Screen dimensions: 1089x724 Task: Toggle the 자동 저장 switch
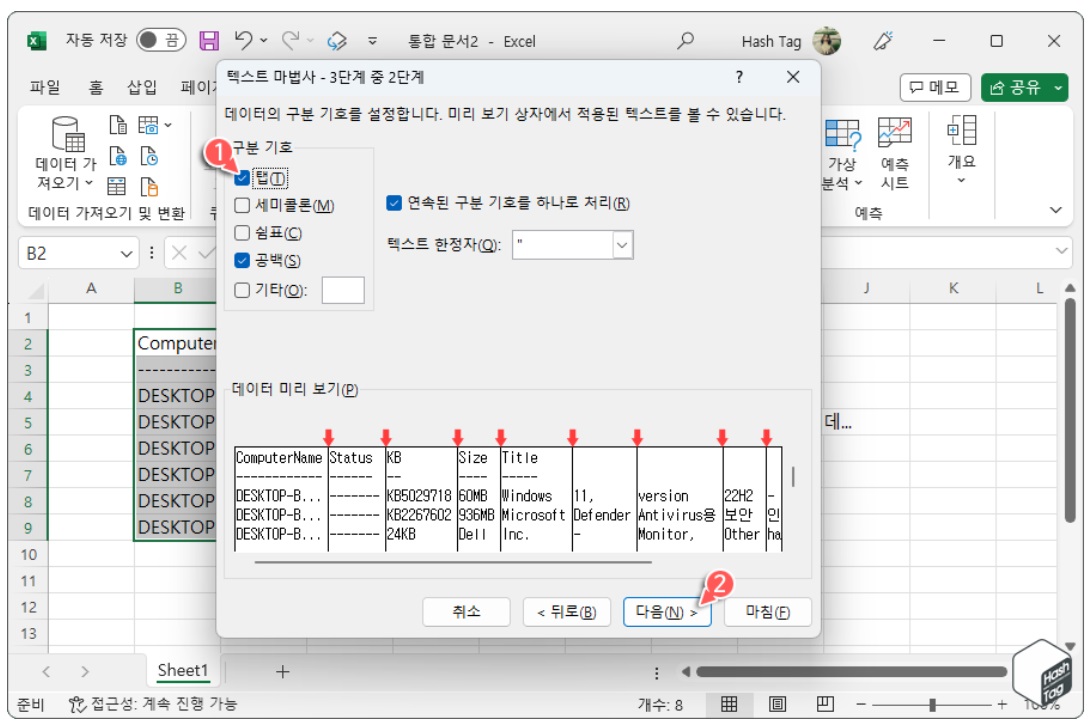point(160,40)
